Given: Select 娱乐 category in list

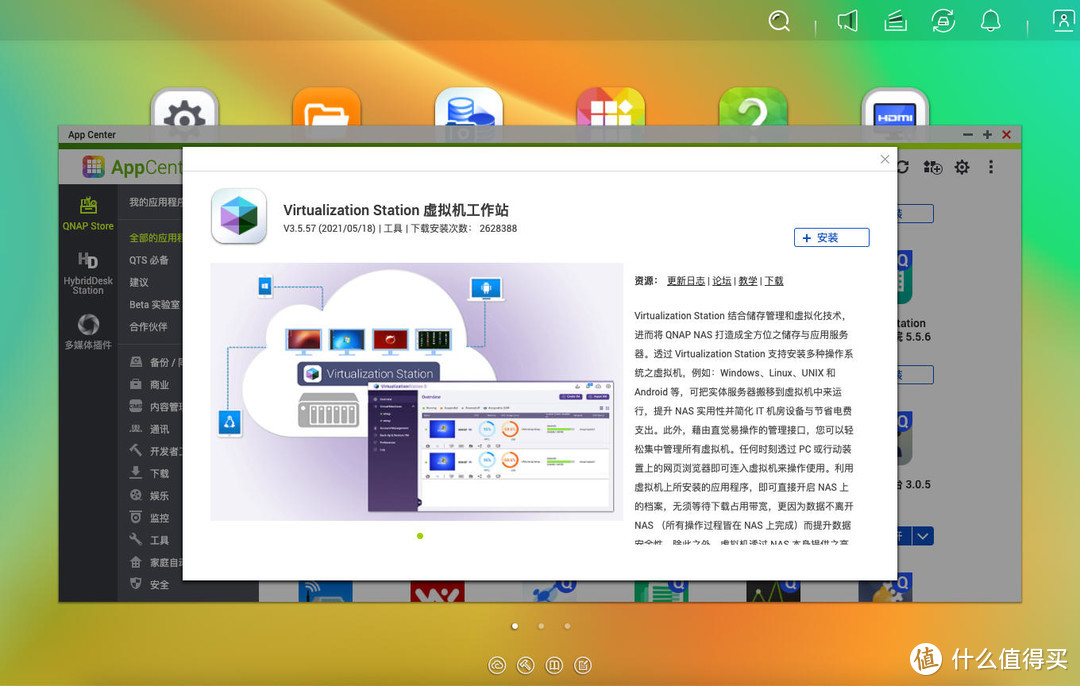Looking at the screenshot, I should coord(149,496).
